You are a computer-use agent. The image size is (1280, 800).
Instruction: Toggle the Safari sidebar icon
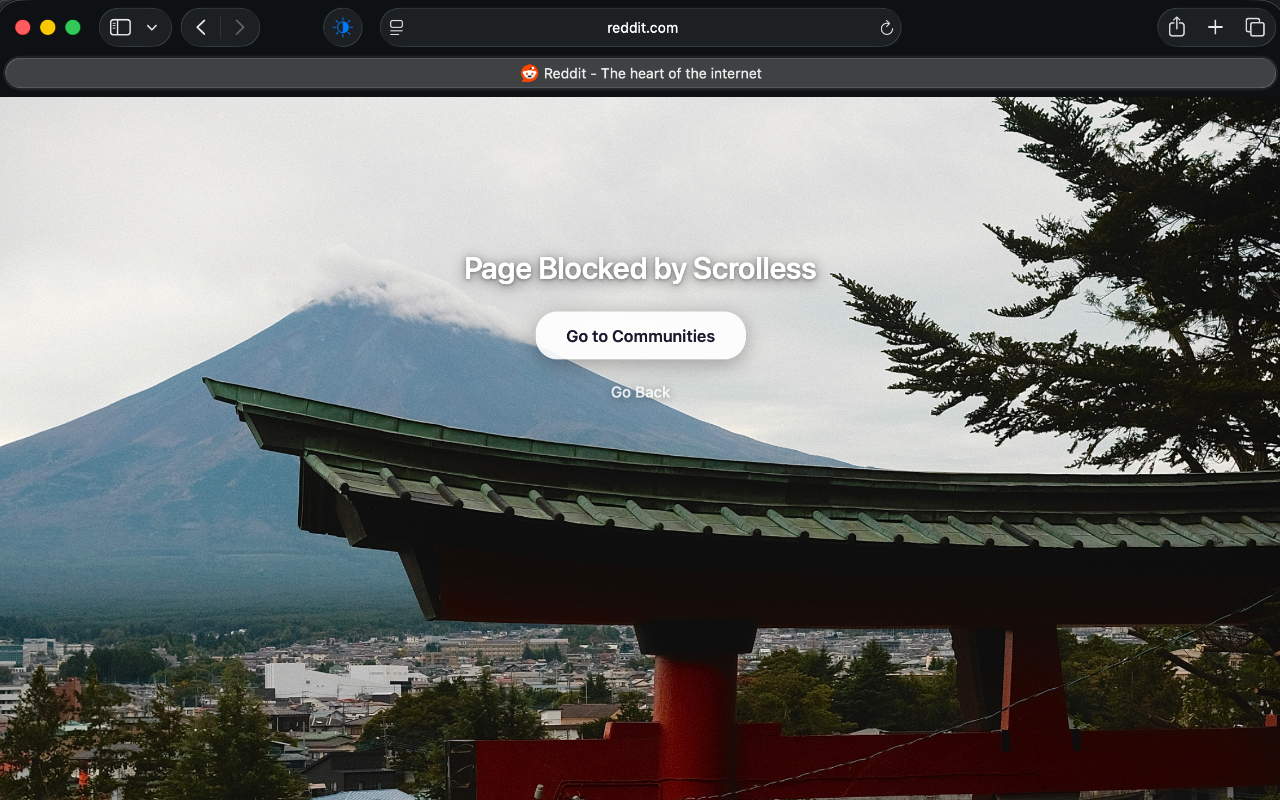(x=120, y=28)
